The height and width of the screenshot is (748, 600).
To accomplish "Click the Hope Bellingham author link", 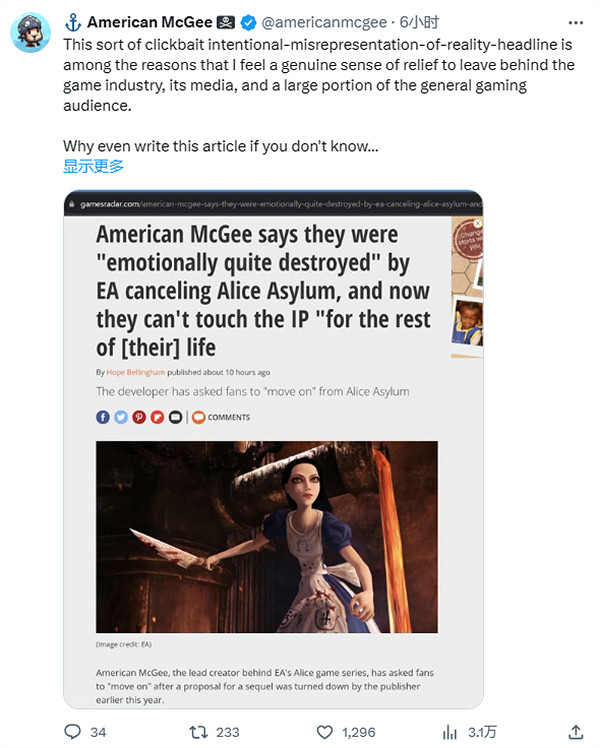I will pos(135,372).
